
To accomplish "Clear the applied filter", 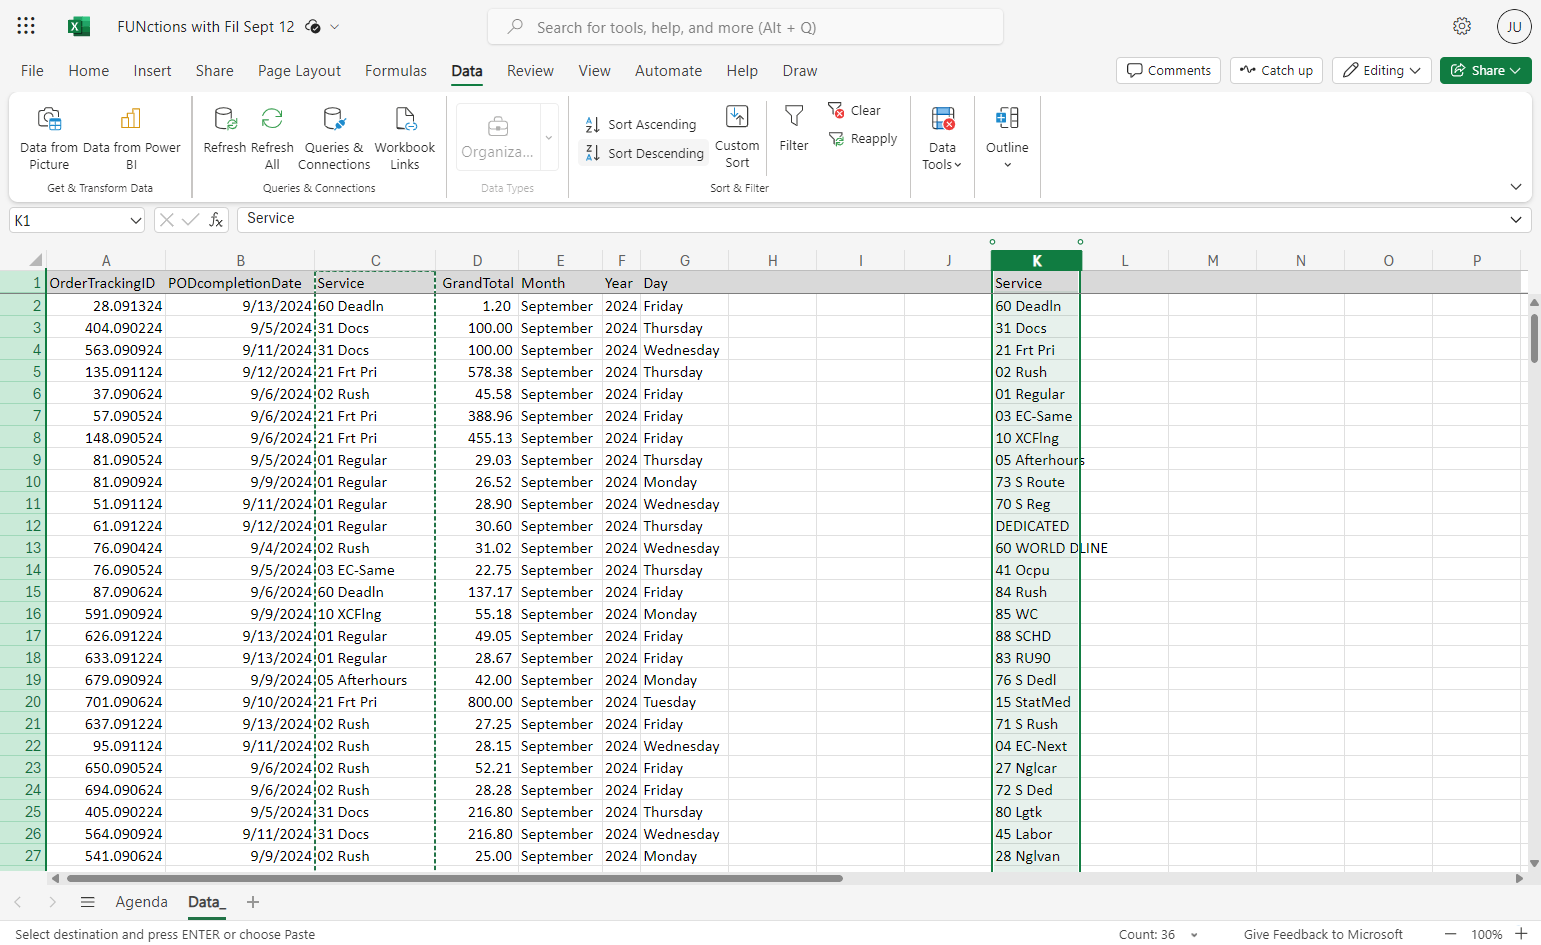I will [x=854, y=110].
